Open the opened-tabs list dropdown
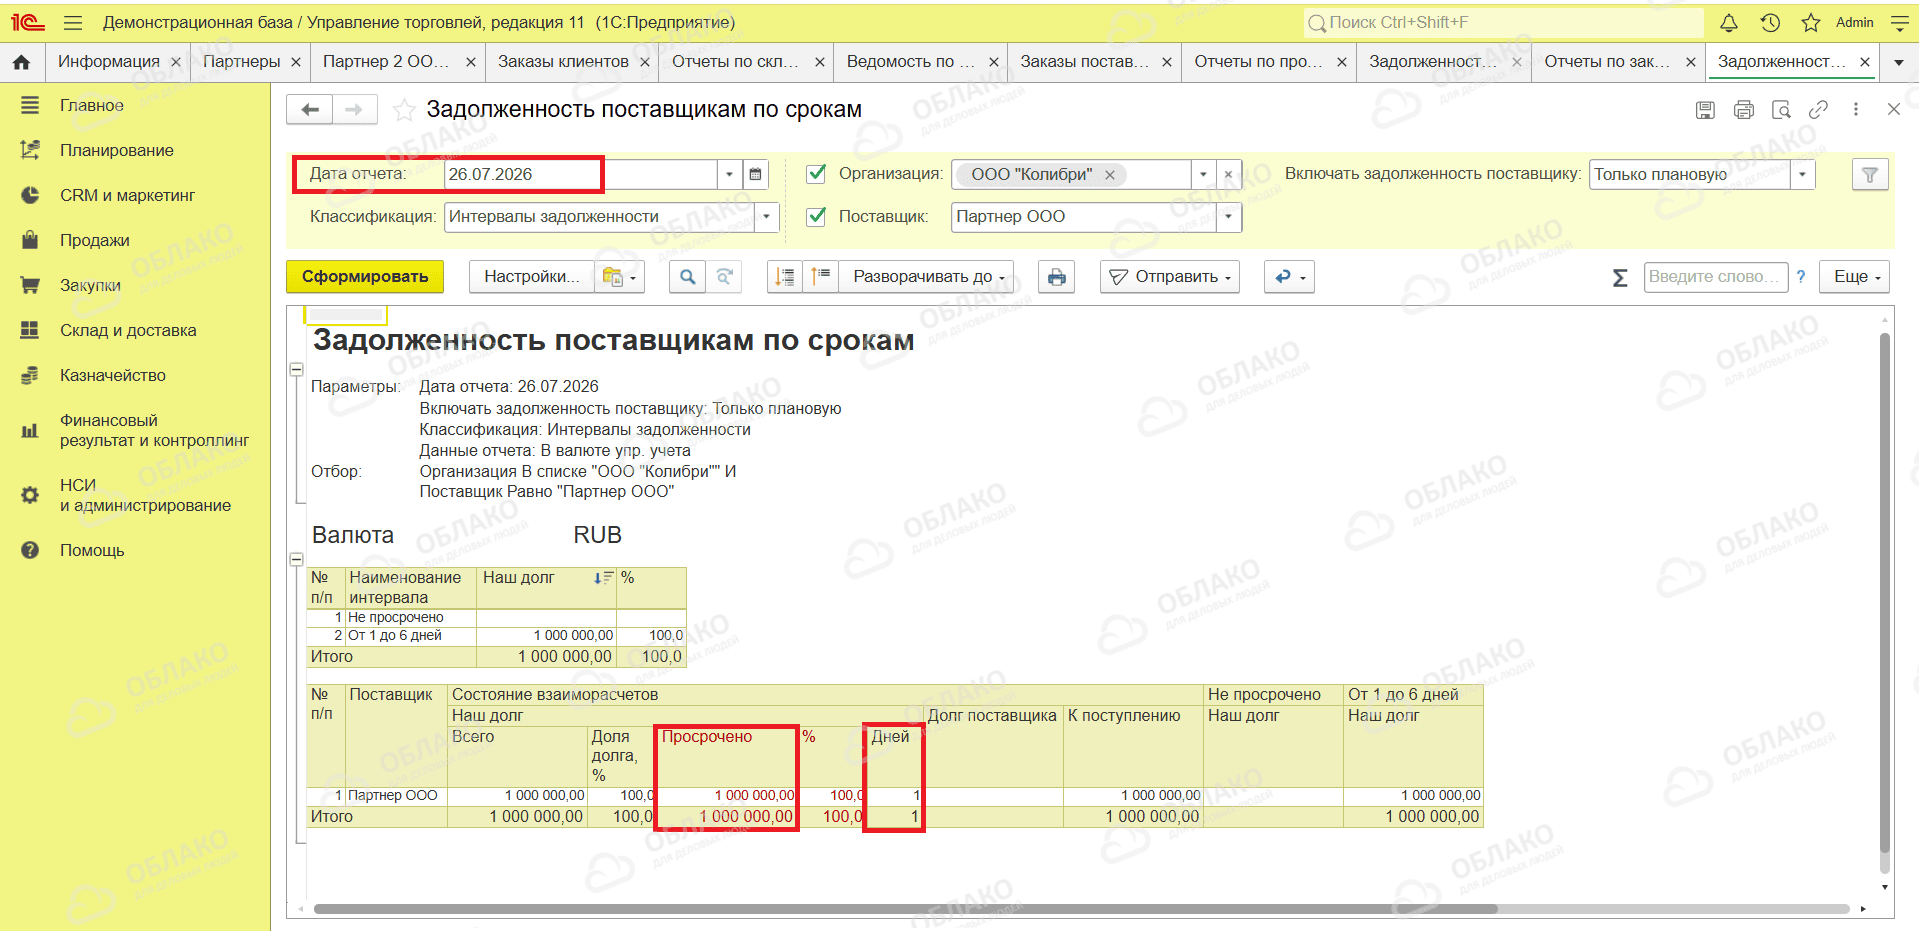Viewport: 1919px width, 931px height. coord(1899,62)
